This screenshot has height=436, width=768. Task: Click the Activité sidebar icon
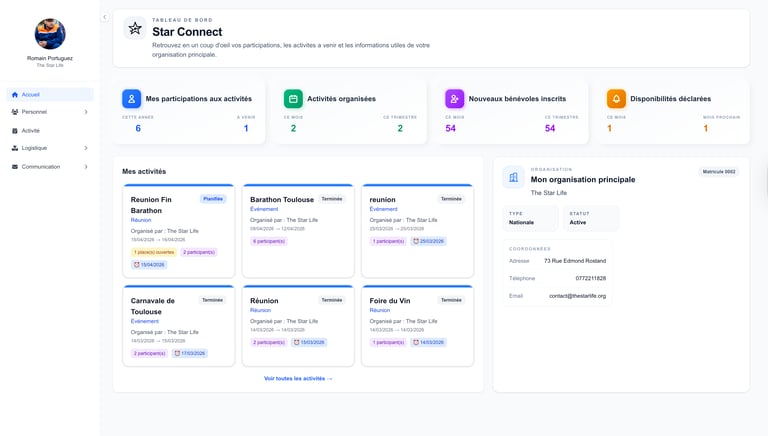(x=15, y=131)
